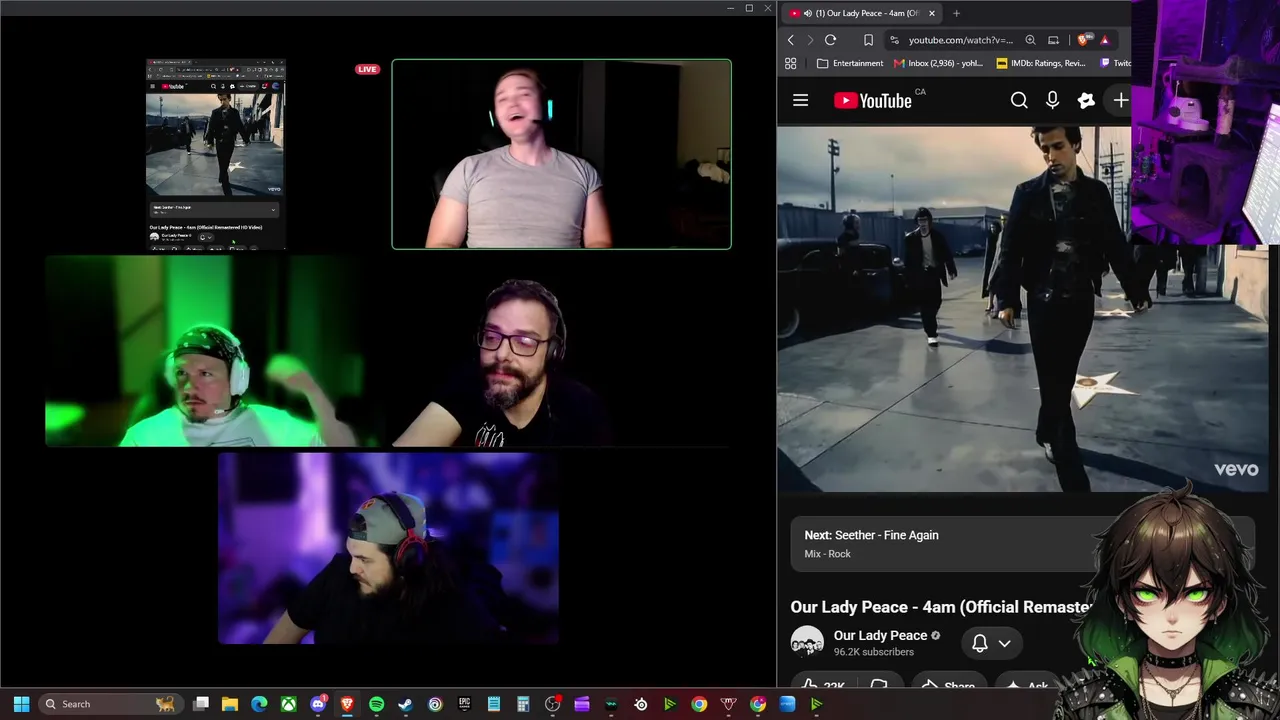Click the zoom magnifier in the address bar
Image resolution: width=1280 pixels, height=720 pixels.
(x=1030, y=40)
